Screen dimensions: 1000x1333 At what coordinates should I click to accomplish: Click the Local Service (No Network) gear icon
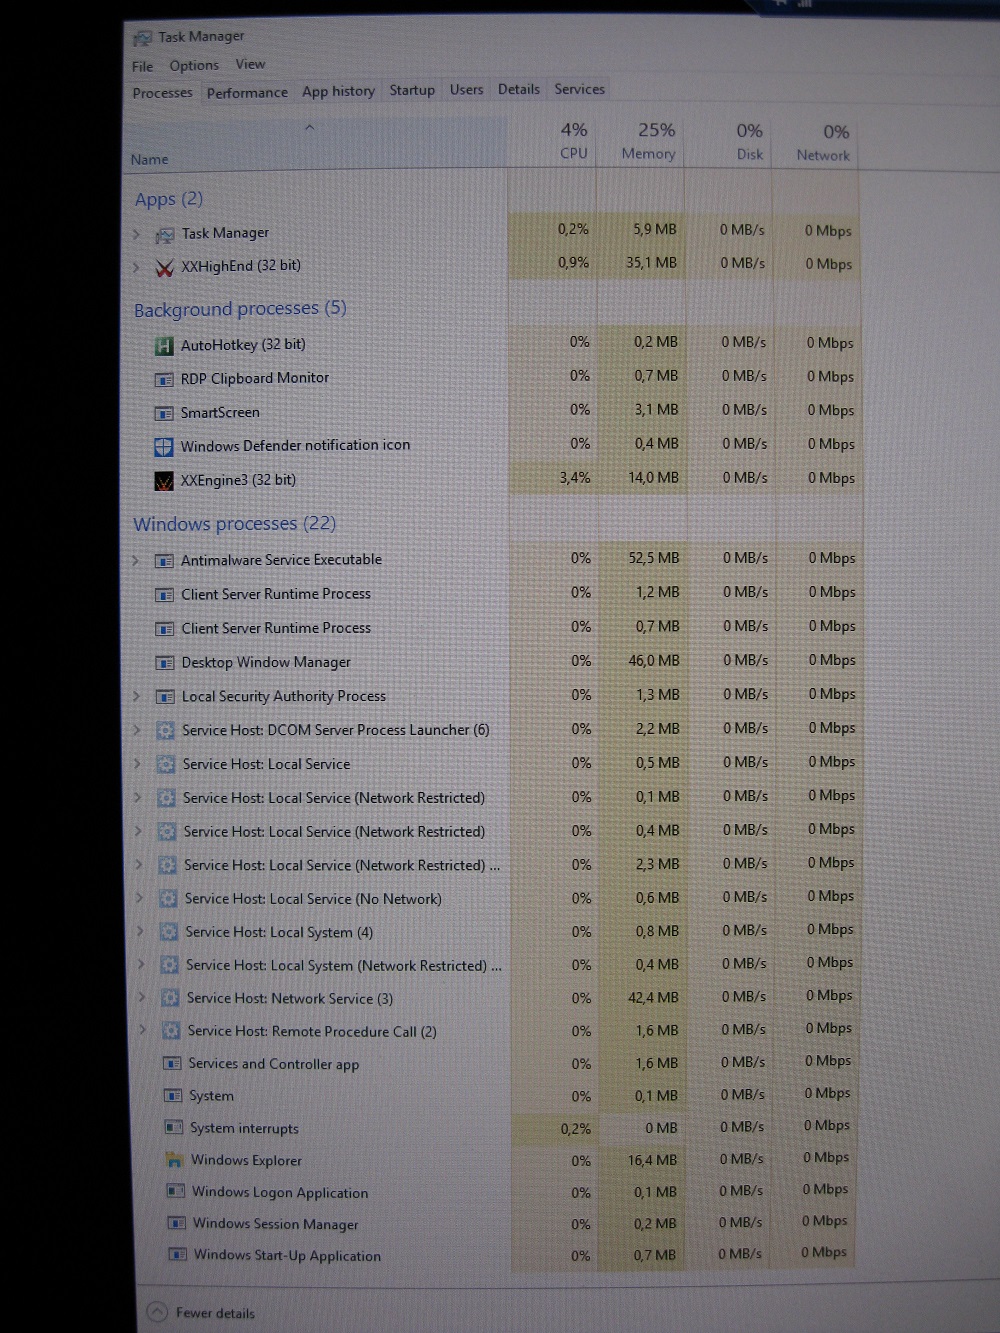(x=169, y=899)
